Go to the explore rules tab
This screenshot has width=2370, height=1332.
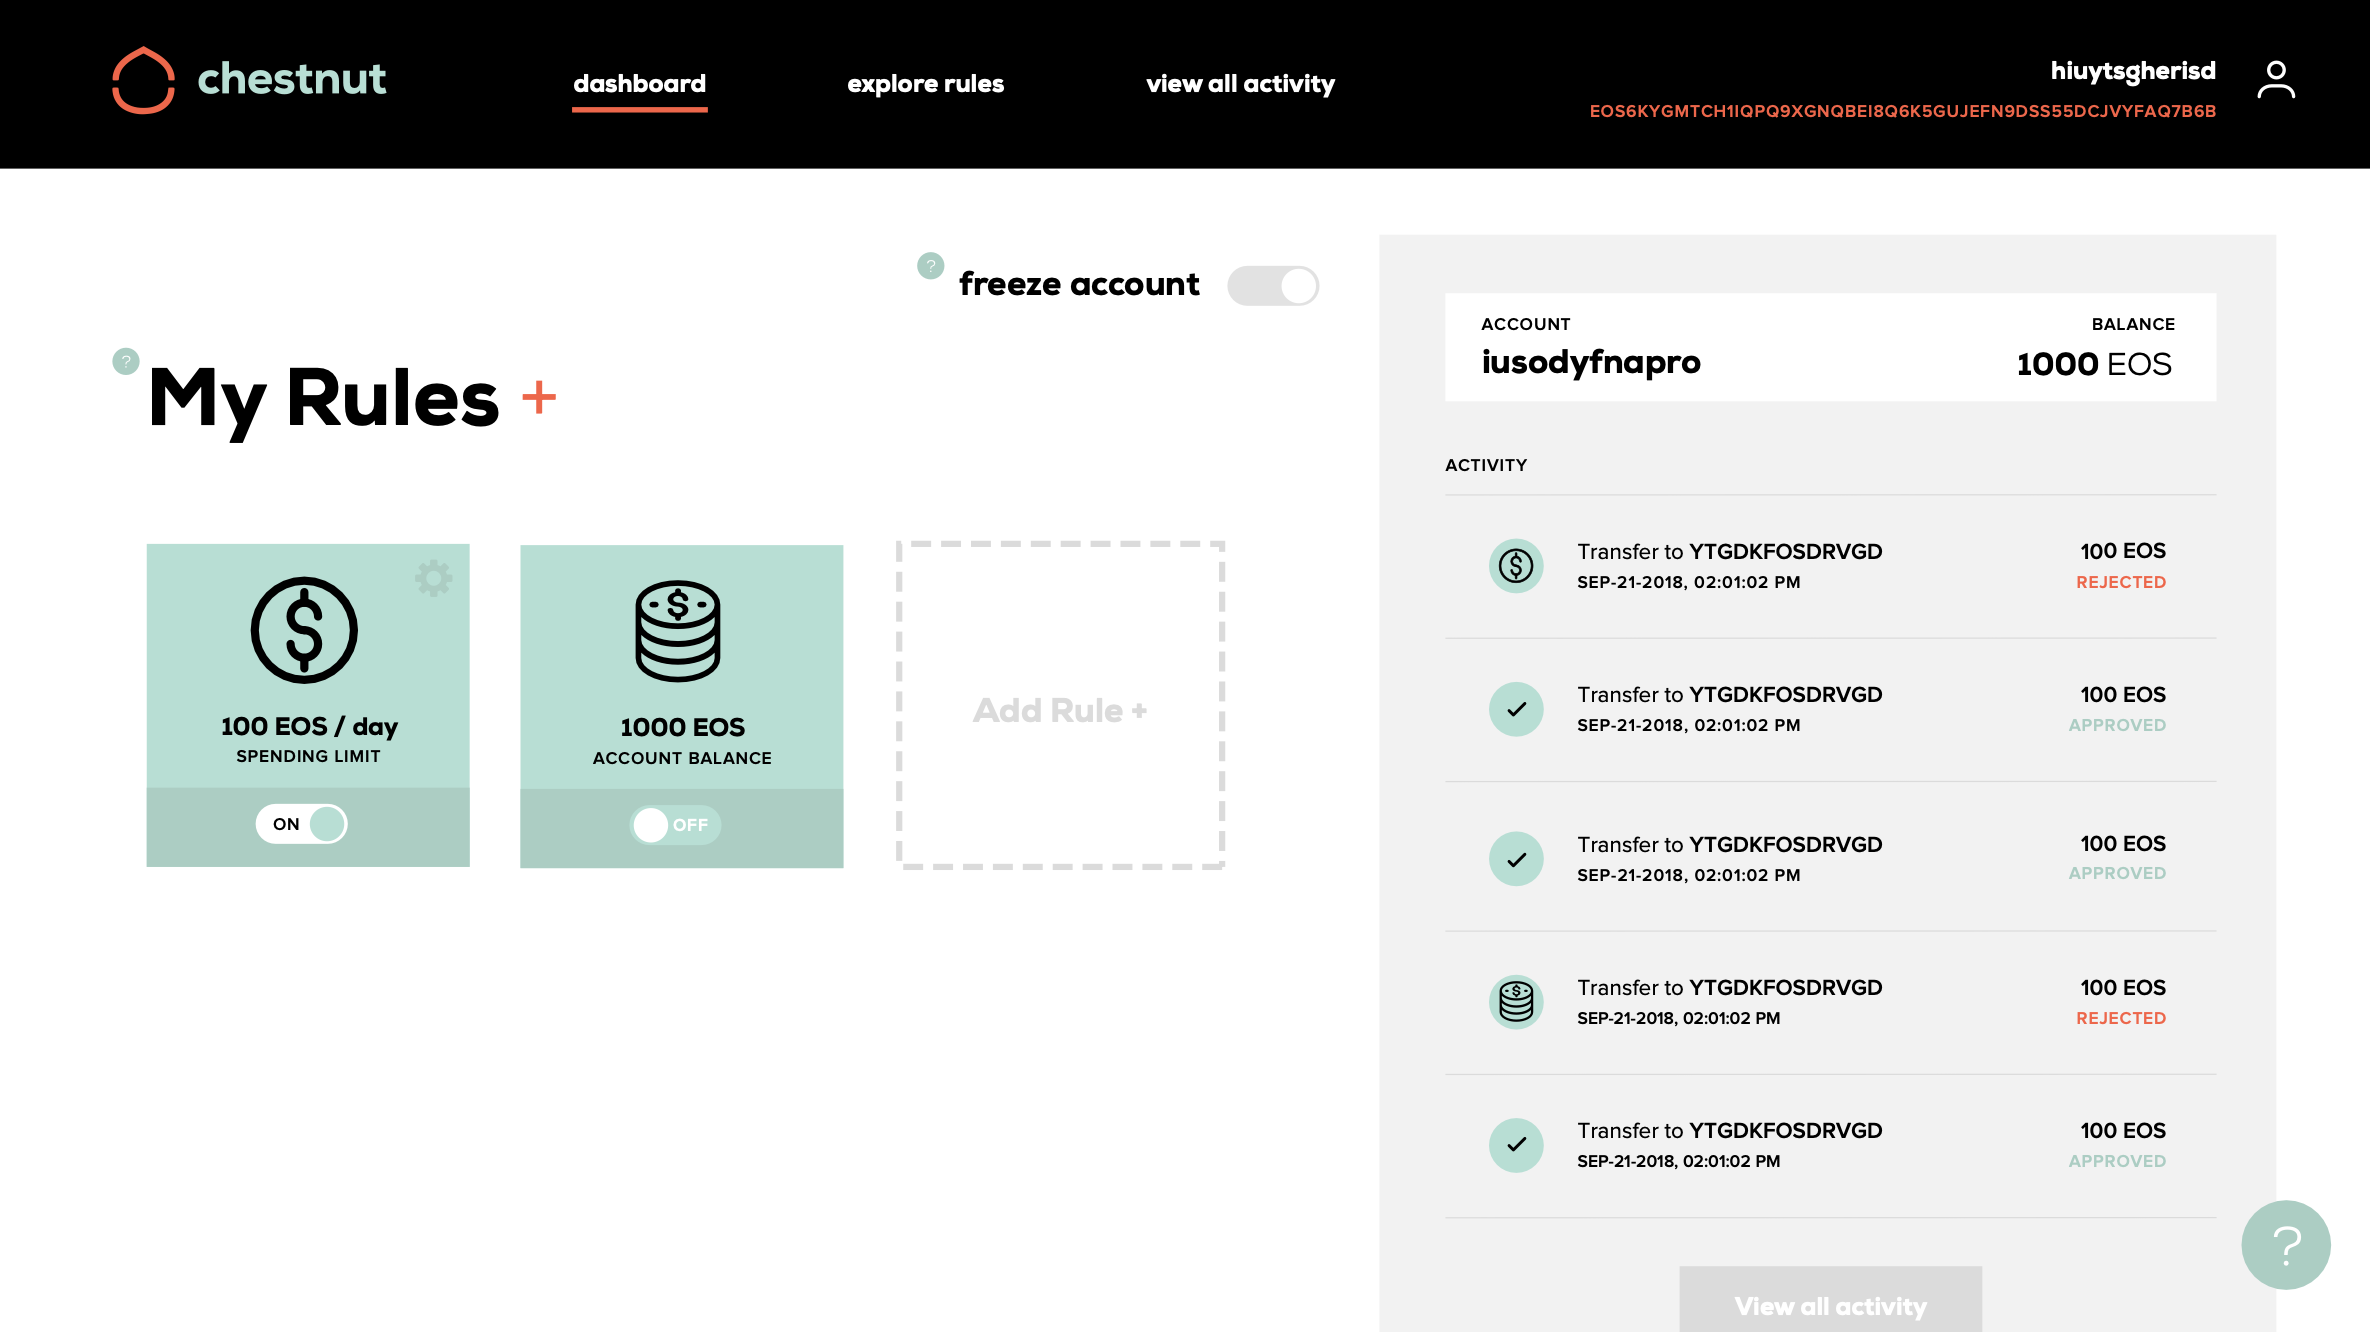(x=925, y=84)
